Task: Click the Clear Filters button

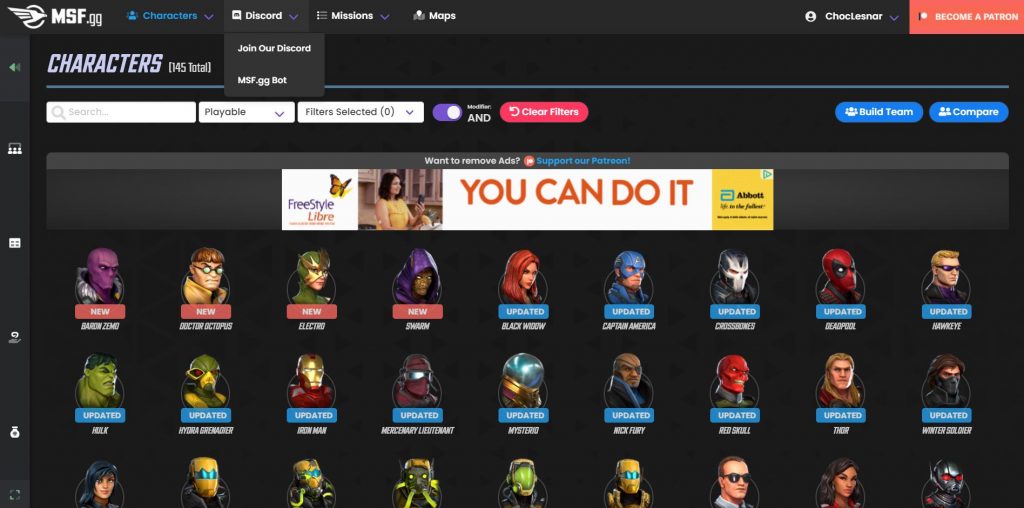Action: pos(544,112)
